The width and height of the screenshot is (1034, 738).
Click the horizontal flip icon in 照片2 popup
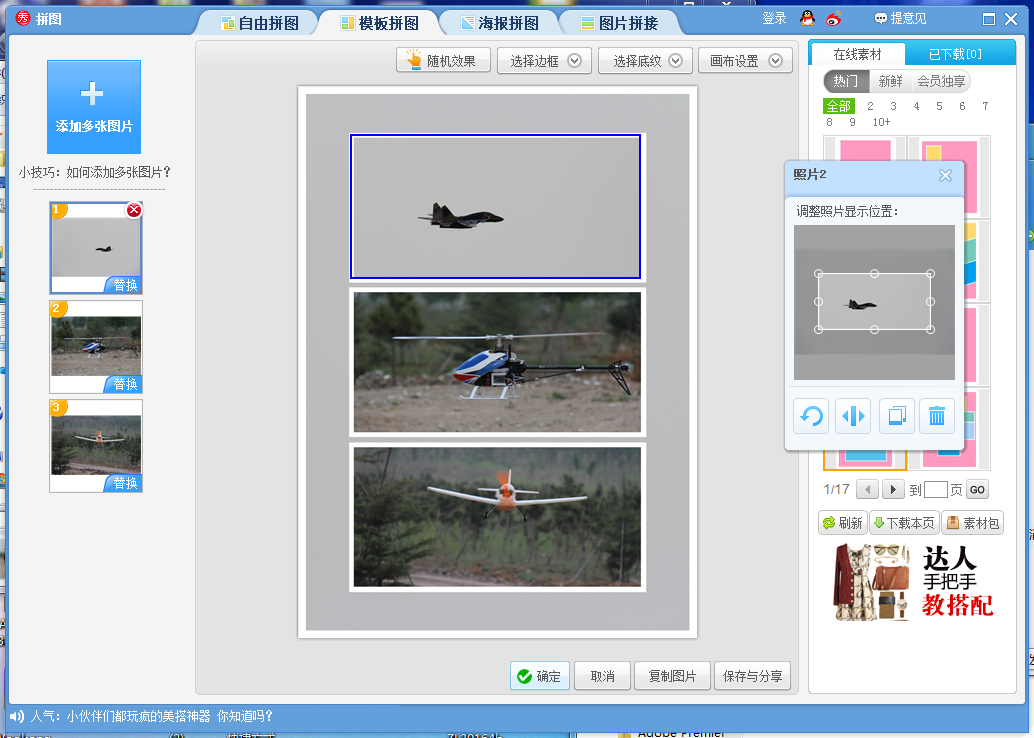point(853,416)
